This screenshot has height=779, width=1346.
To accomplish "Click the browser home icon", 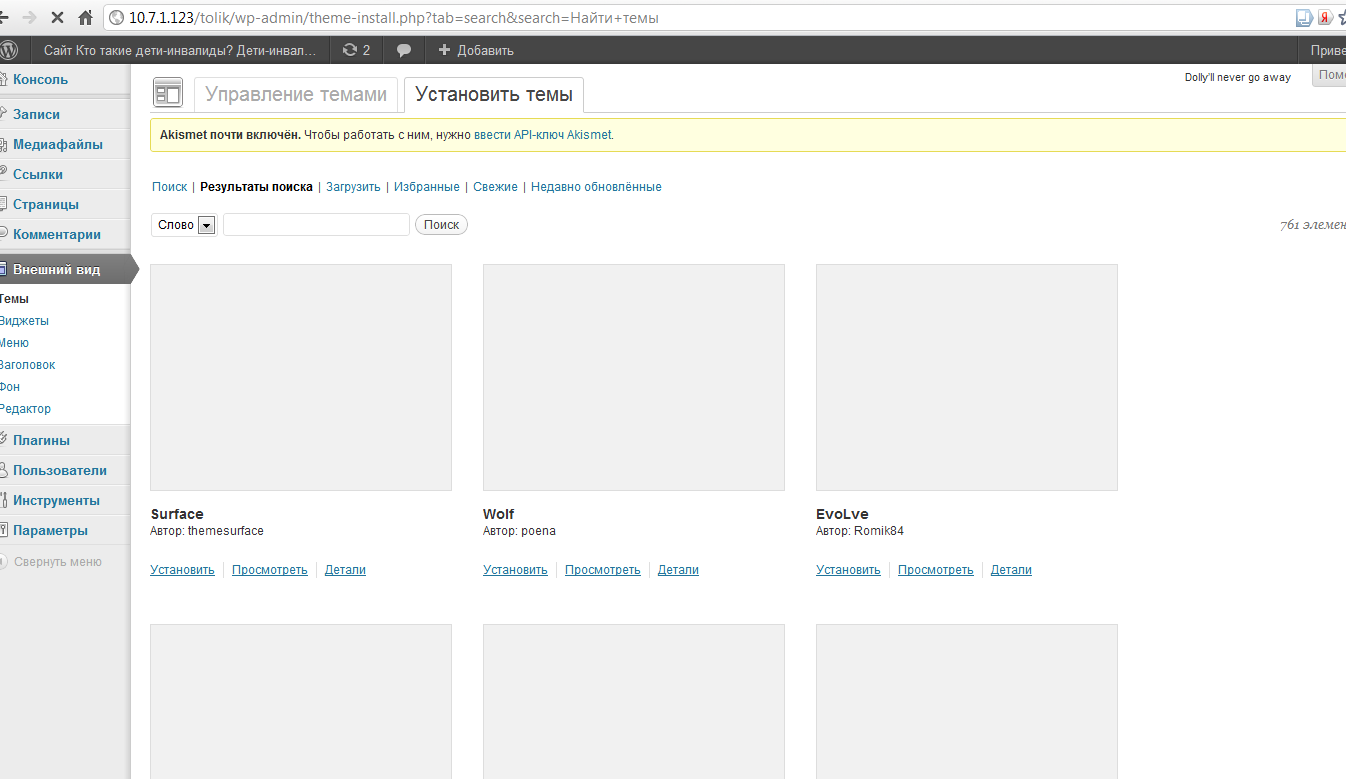I will tap(86, 18).
